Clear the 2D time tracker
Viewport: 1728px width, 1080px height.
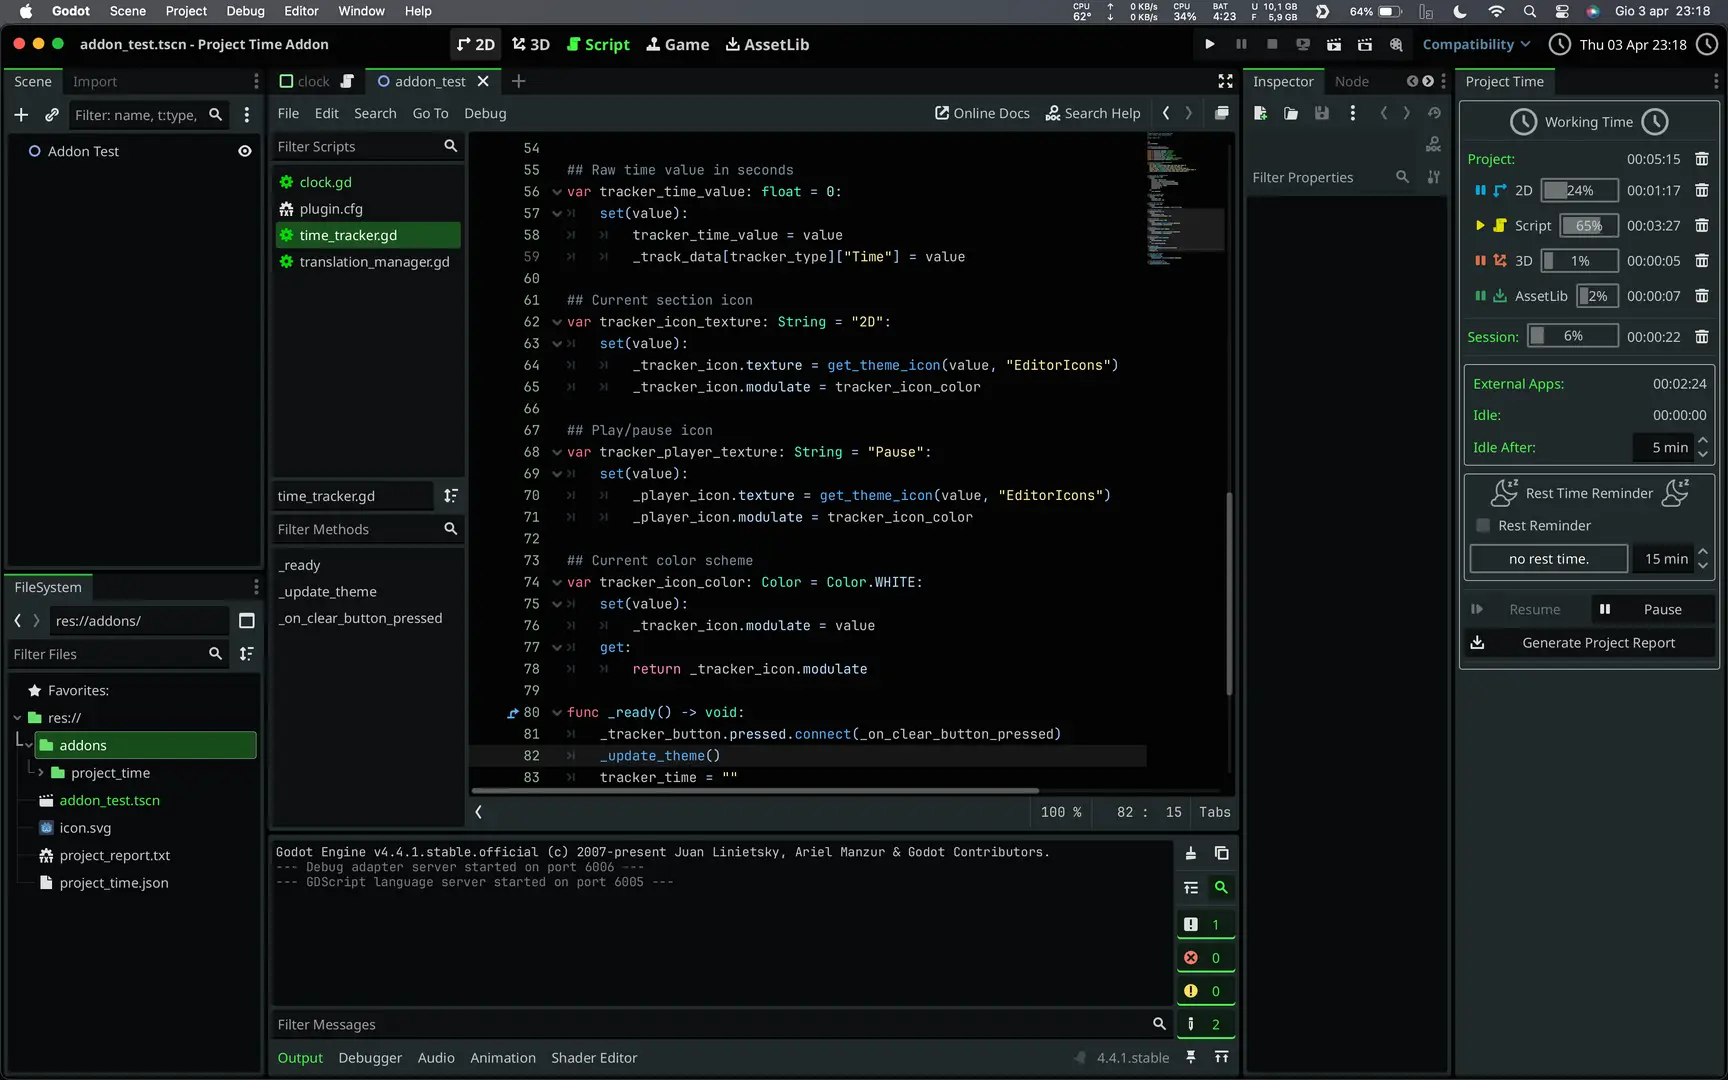click(x=1702, y=190)
